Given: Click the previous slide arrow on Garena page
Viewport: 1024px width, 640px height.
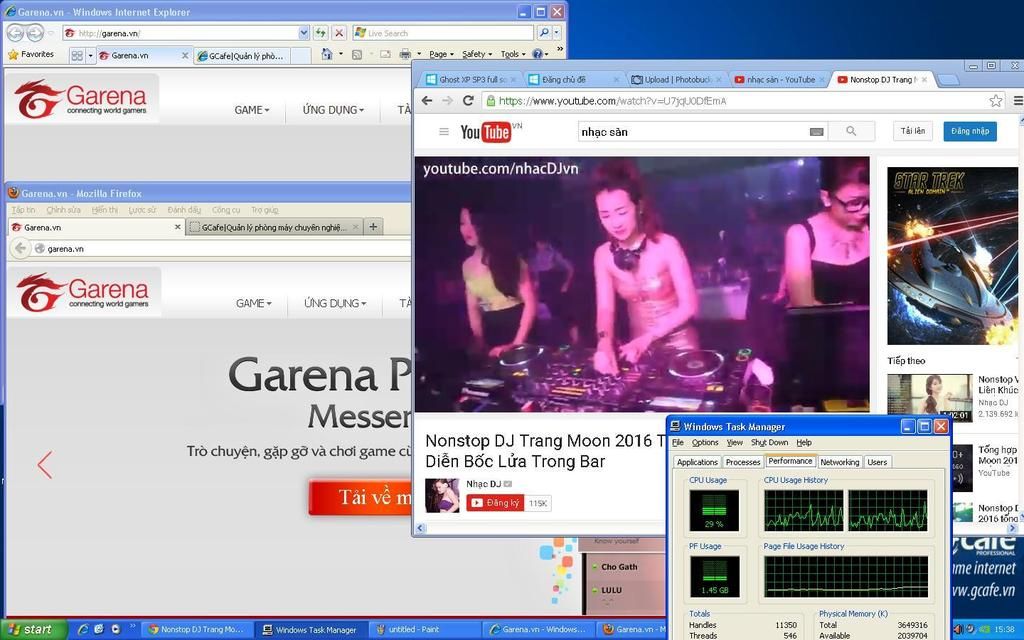Looking at the screenshot, I should 44,465.
